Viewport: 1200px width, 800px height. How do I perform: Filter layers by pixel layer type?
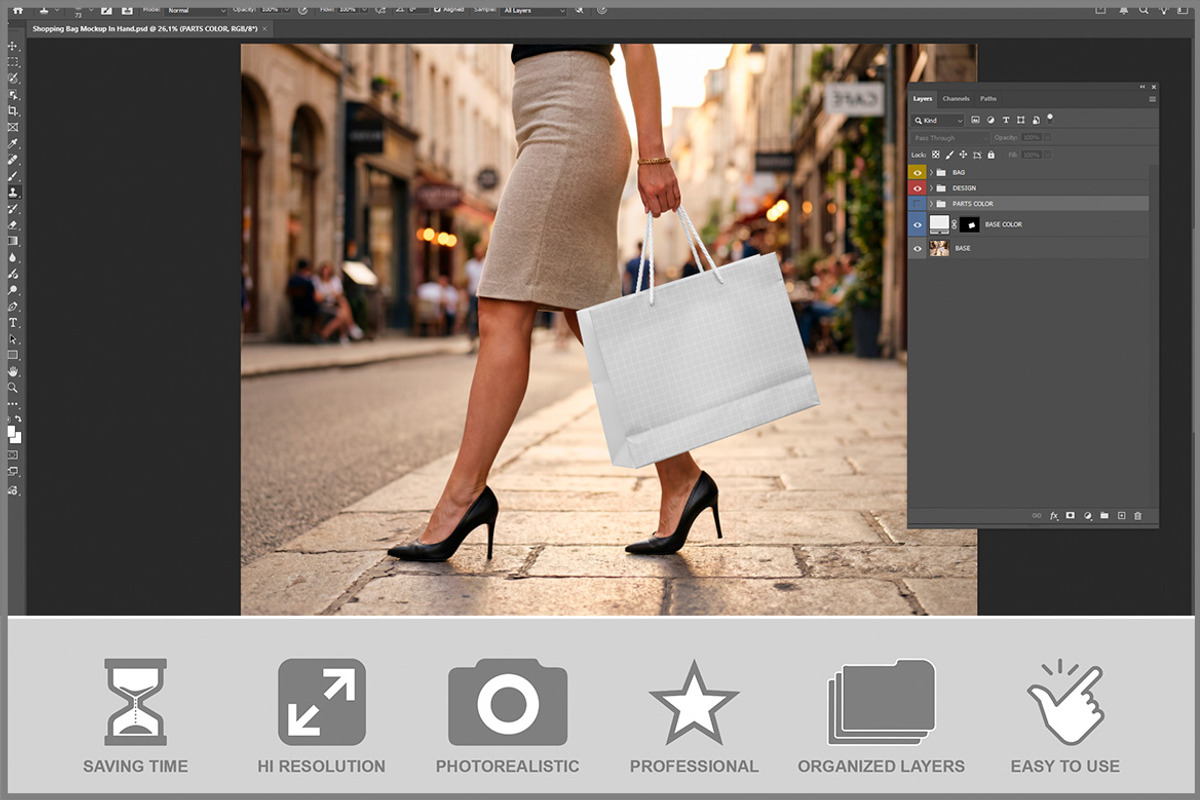[975, 120]
